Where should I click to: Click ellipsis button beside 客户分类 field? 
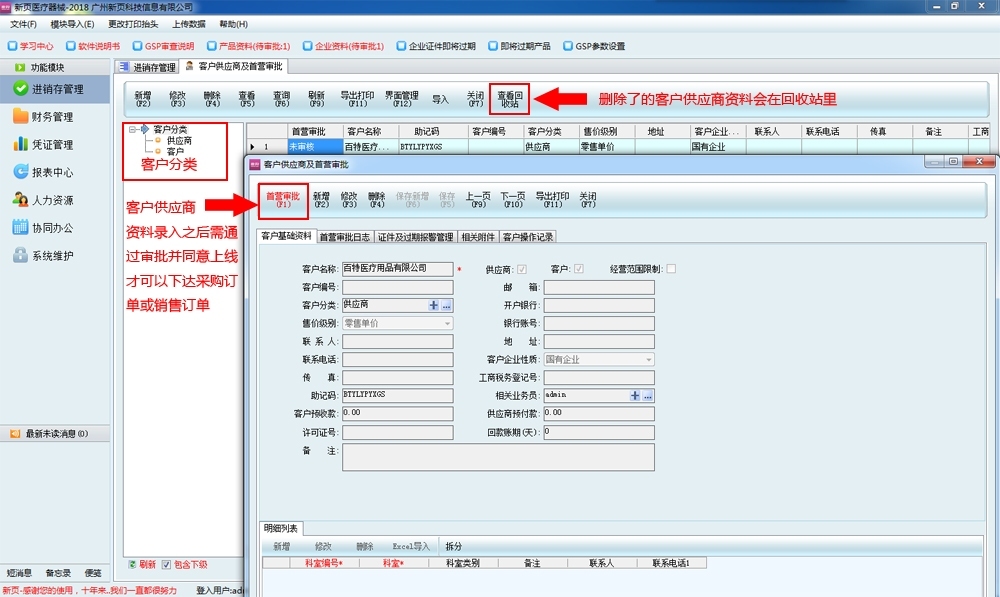click(446, 306)
